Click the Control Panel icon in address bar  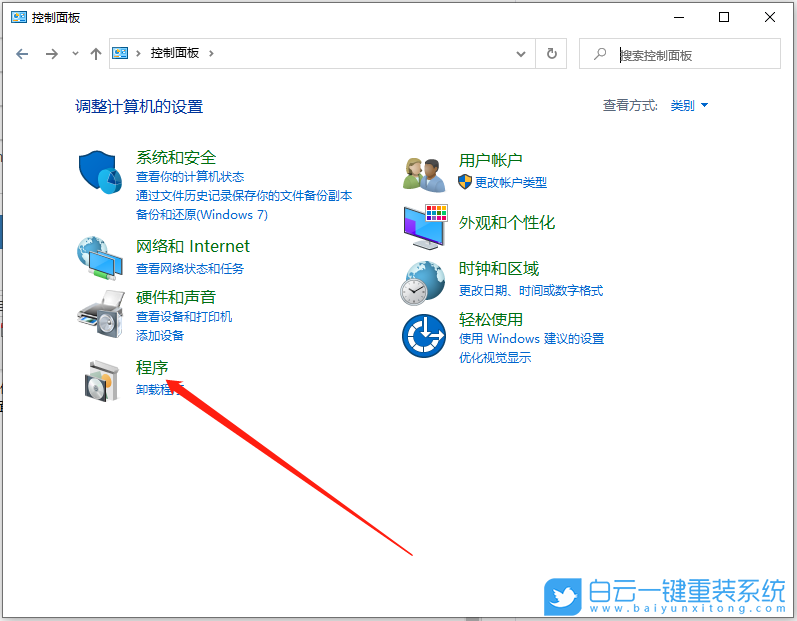click(x=120, y=53)
